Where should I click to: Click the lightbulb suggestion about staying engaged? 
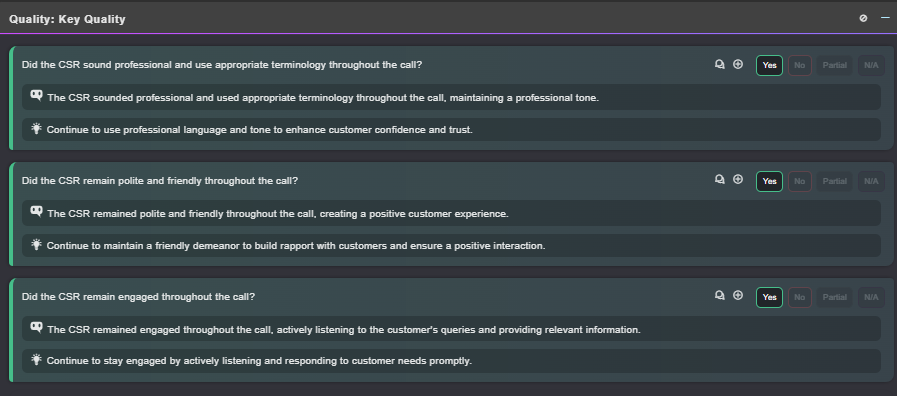(451, 361)
